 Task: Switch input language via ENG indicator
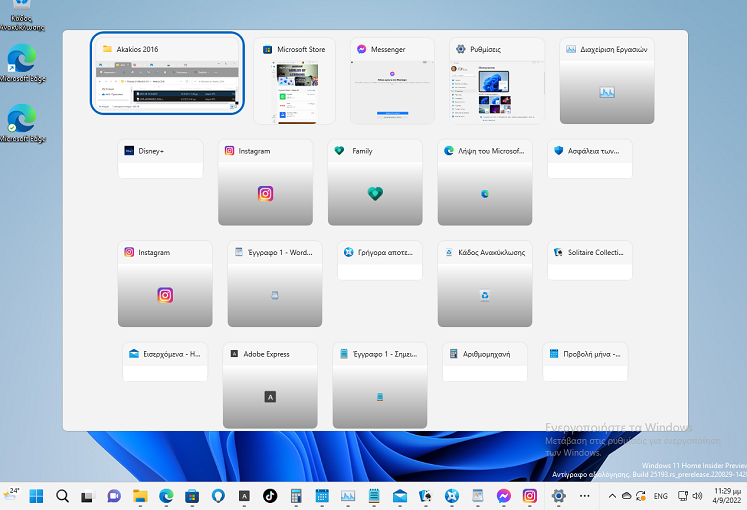(x=660, y=496)
